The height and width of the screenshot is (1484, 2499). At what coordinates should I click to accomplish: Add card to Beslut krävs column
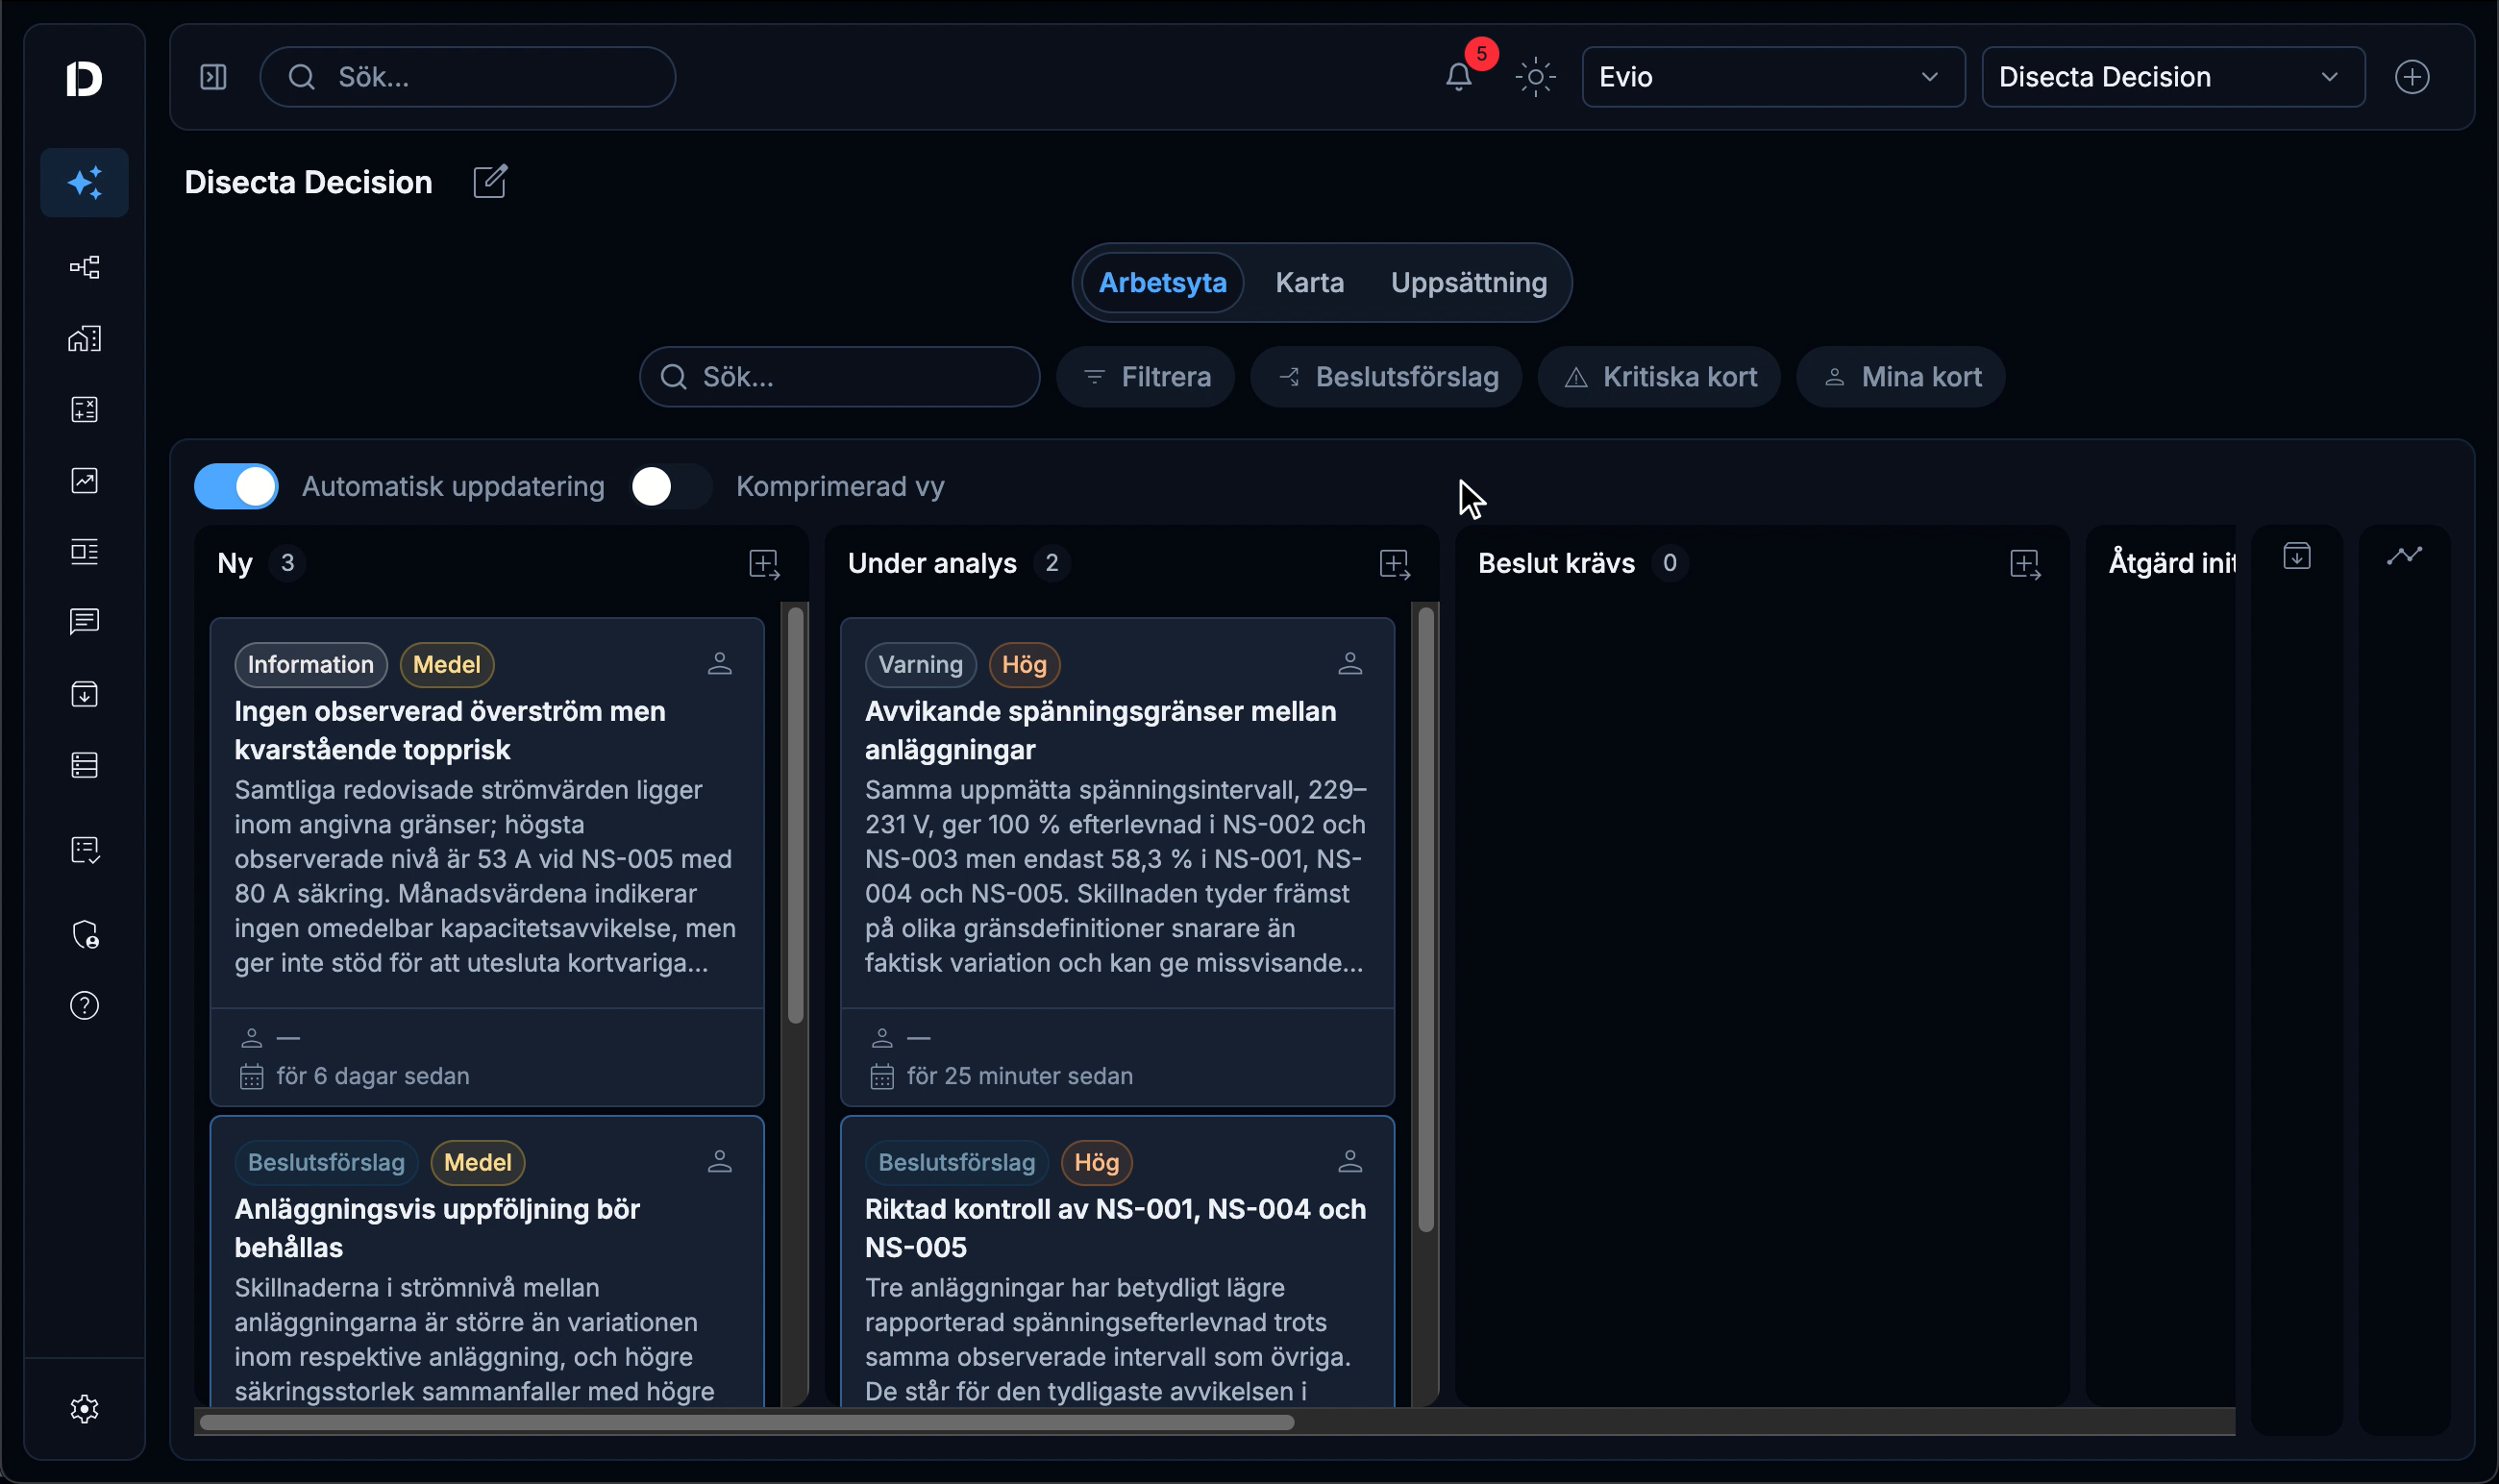click(2025, 564)
